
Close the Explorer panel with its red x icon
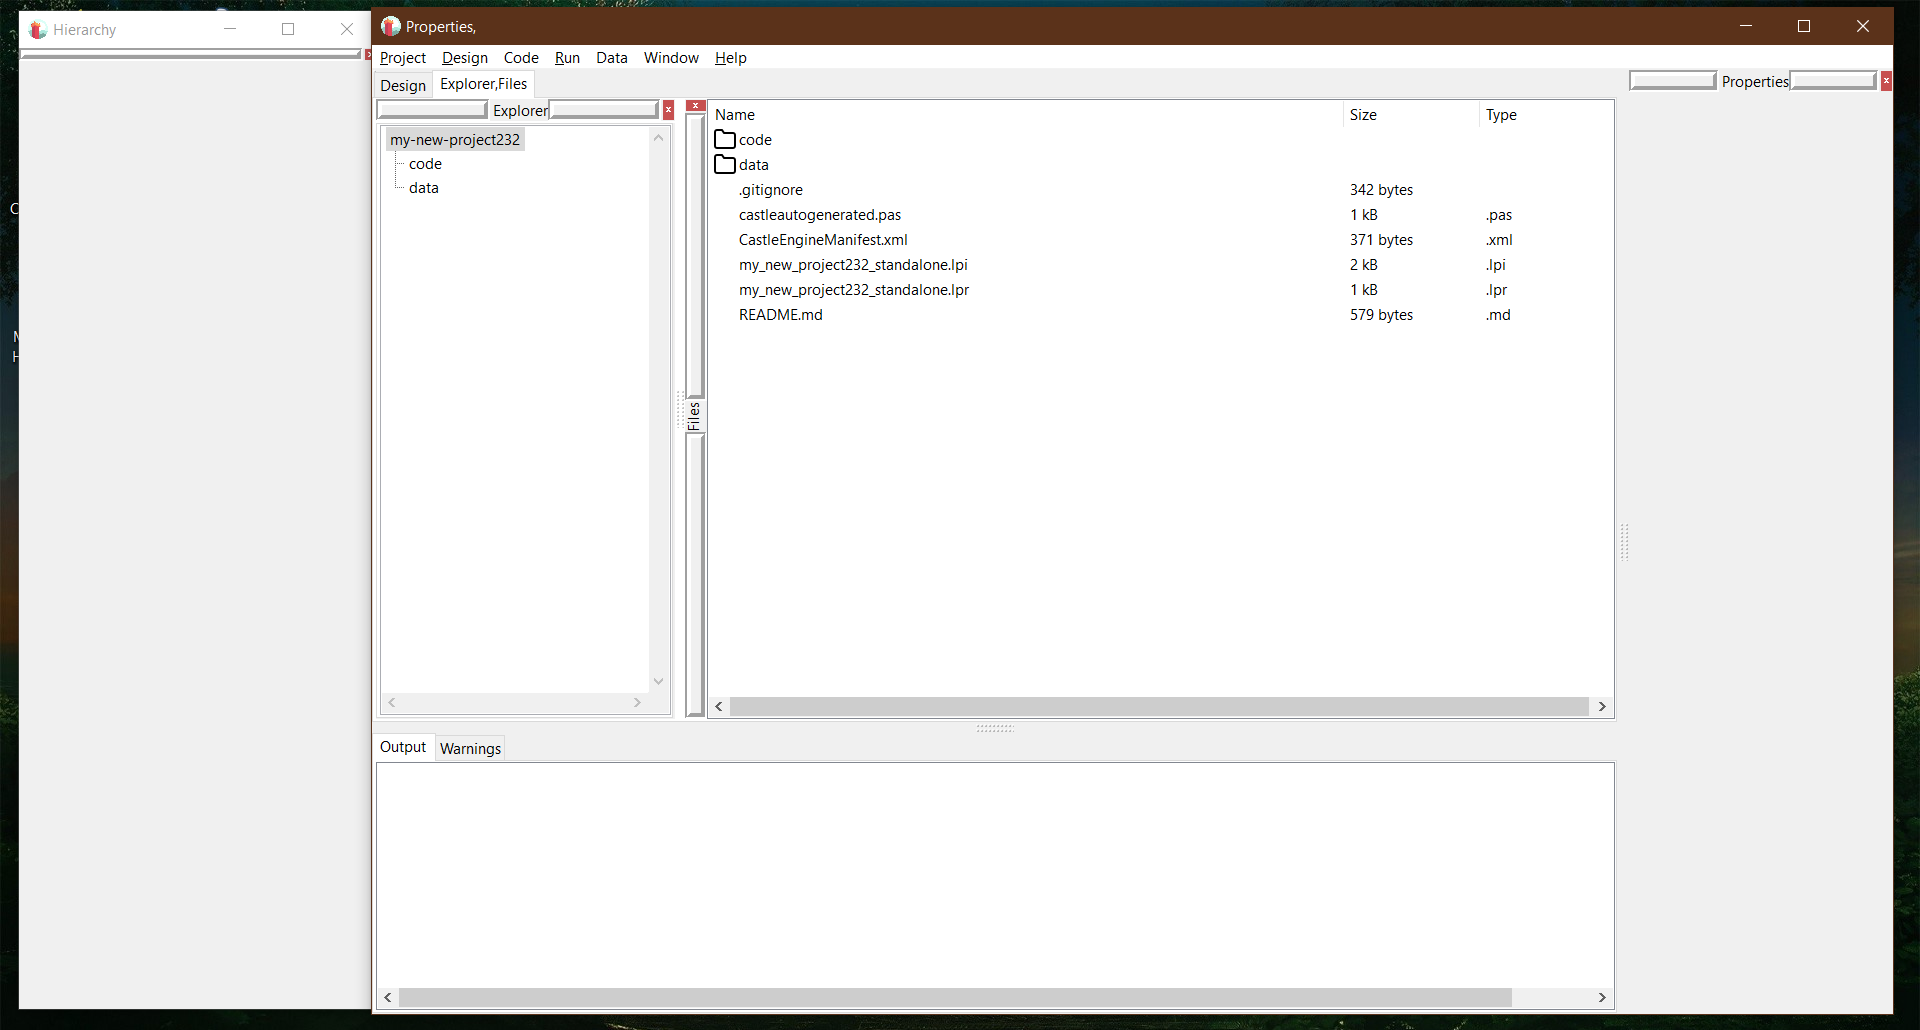click(x=668, y=109)
